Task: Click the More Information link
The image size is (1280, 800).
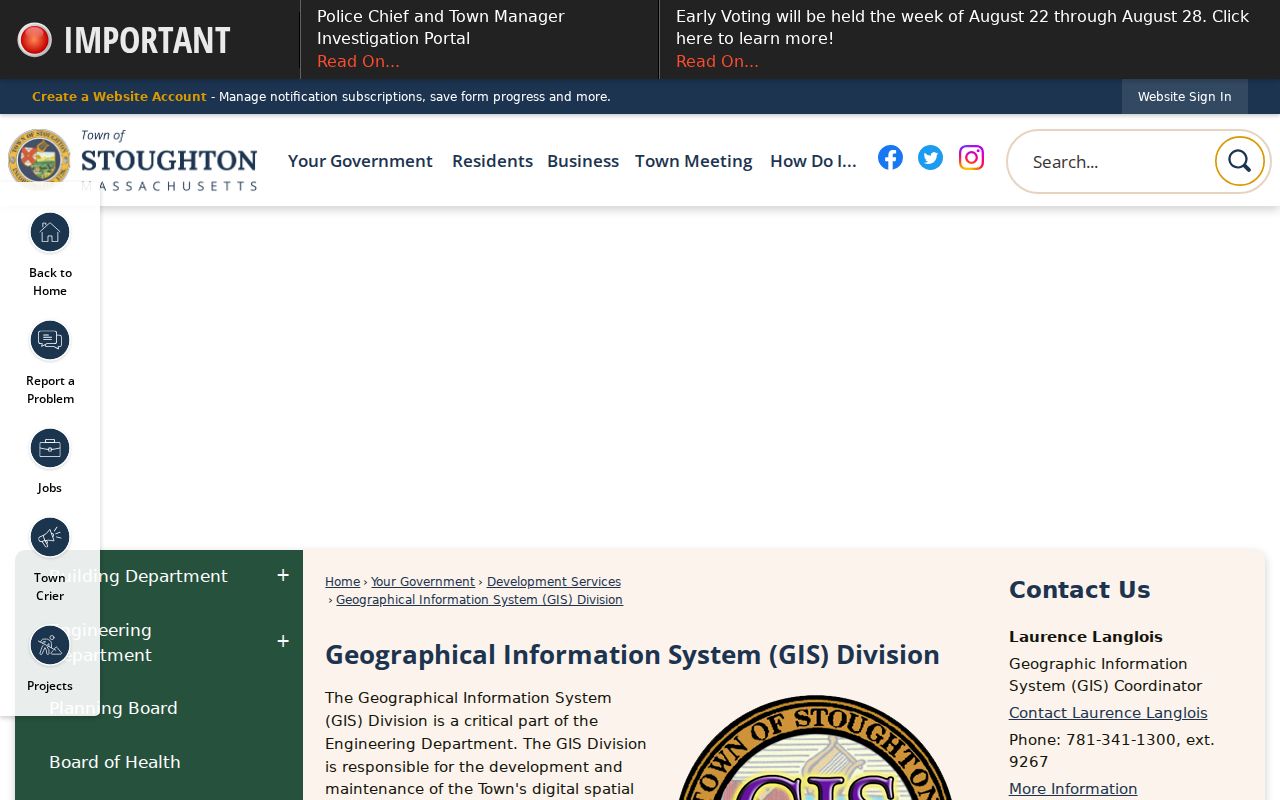Action: click(x=1073, y=789)
